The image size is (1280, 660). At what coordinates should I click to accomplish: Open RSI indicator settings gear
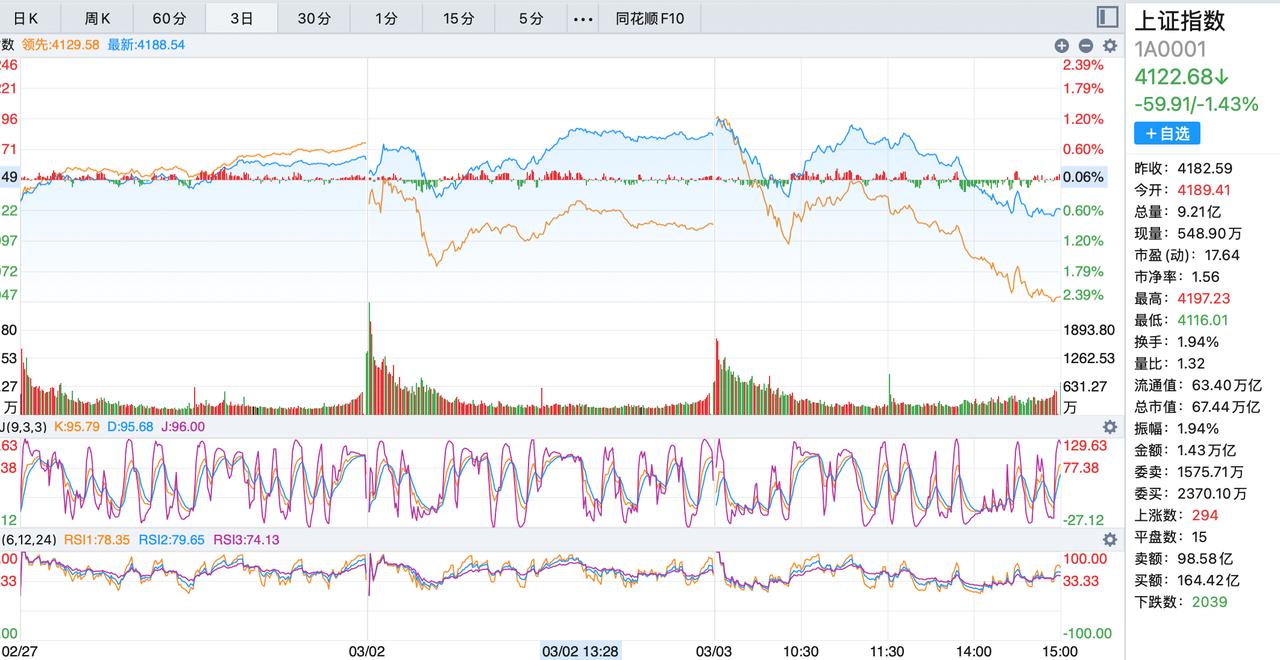pyautogui.click(x=1109, y=539)
